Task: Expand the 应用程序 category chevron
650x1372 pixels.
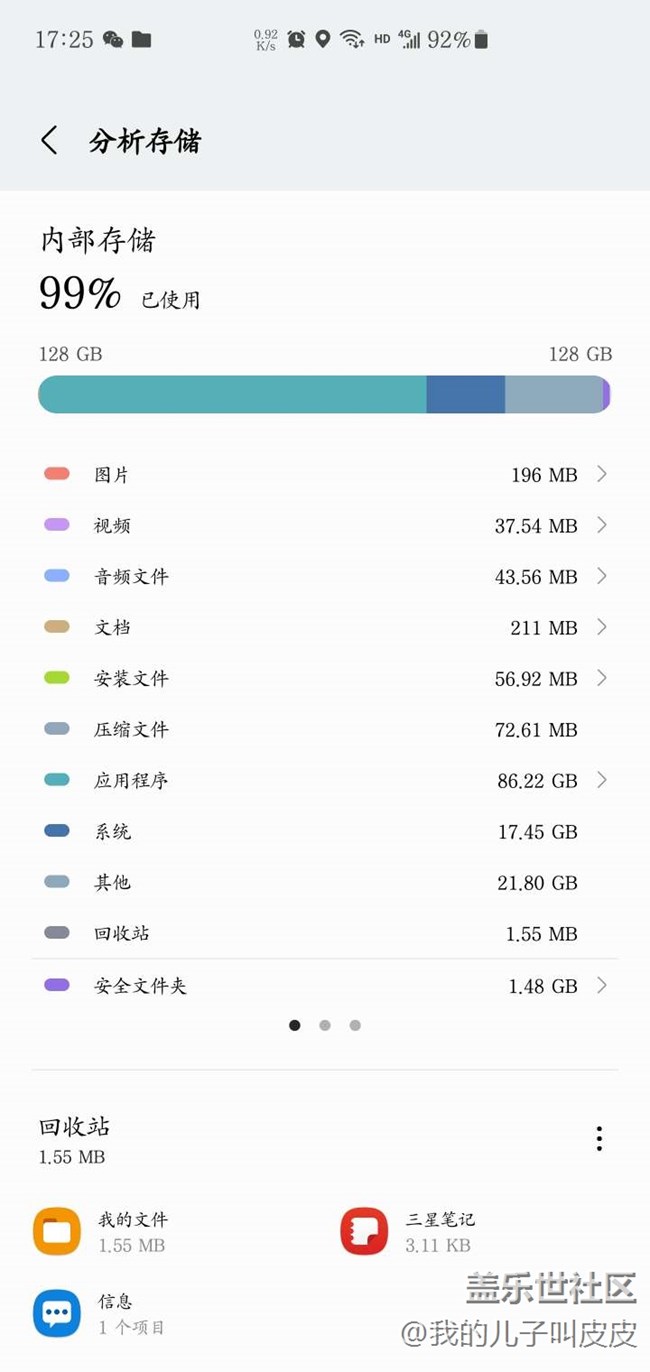Action: tap(601, 780)
